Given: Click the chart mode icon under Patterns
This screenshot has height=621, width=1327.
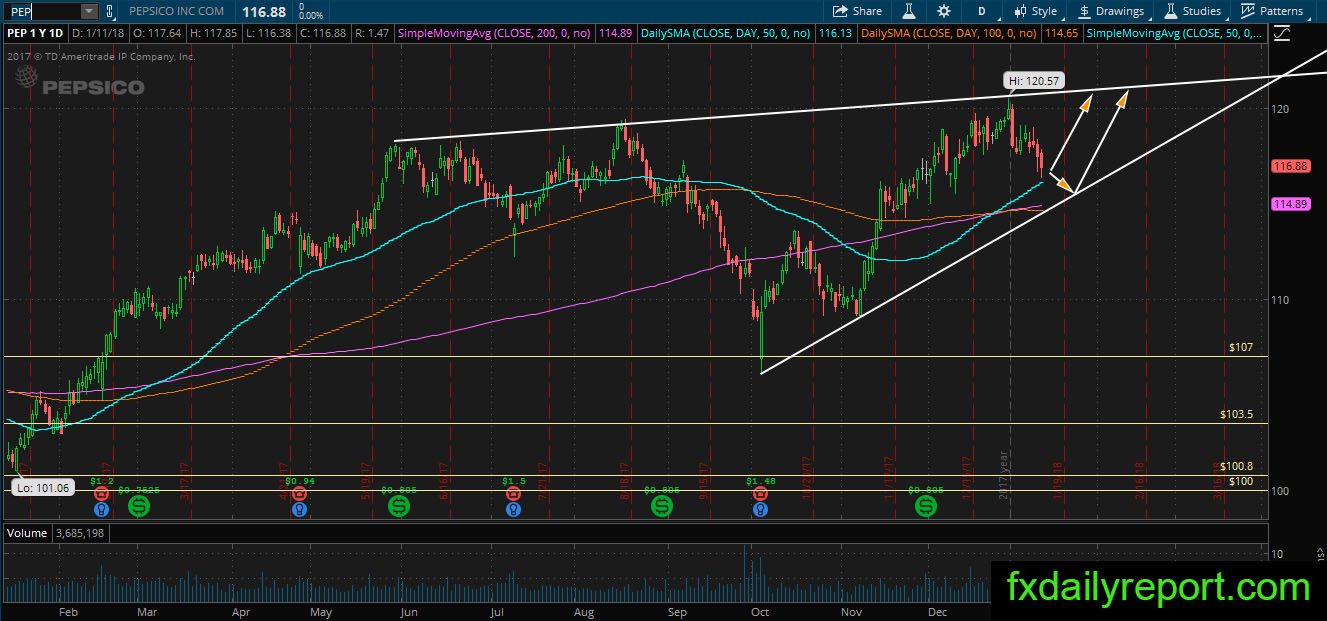Looking at the screenshot, I should coord(1283,33).
